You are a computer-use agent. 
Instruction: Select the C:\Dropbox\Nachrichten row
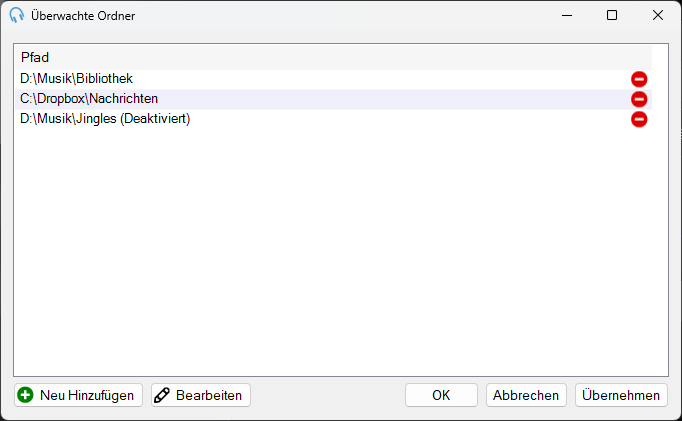[x=333, y=99]
